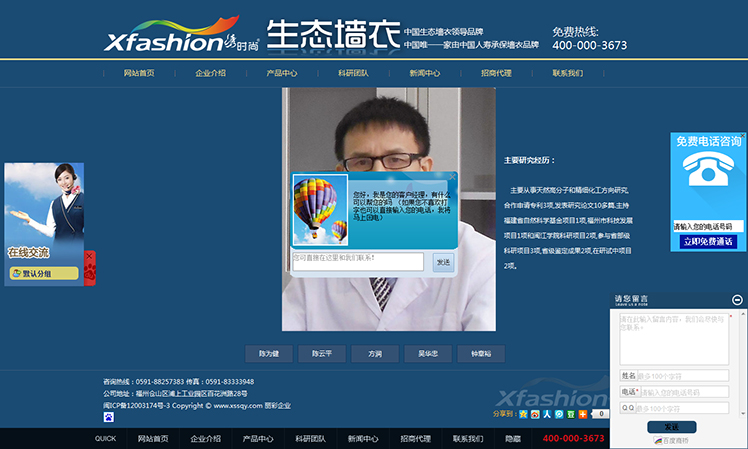Screen dimensions: 748x449
Task: Click the share count bubble showing 0
Action: 600,414
